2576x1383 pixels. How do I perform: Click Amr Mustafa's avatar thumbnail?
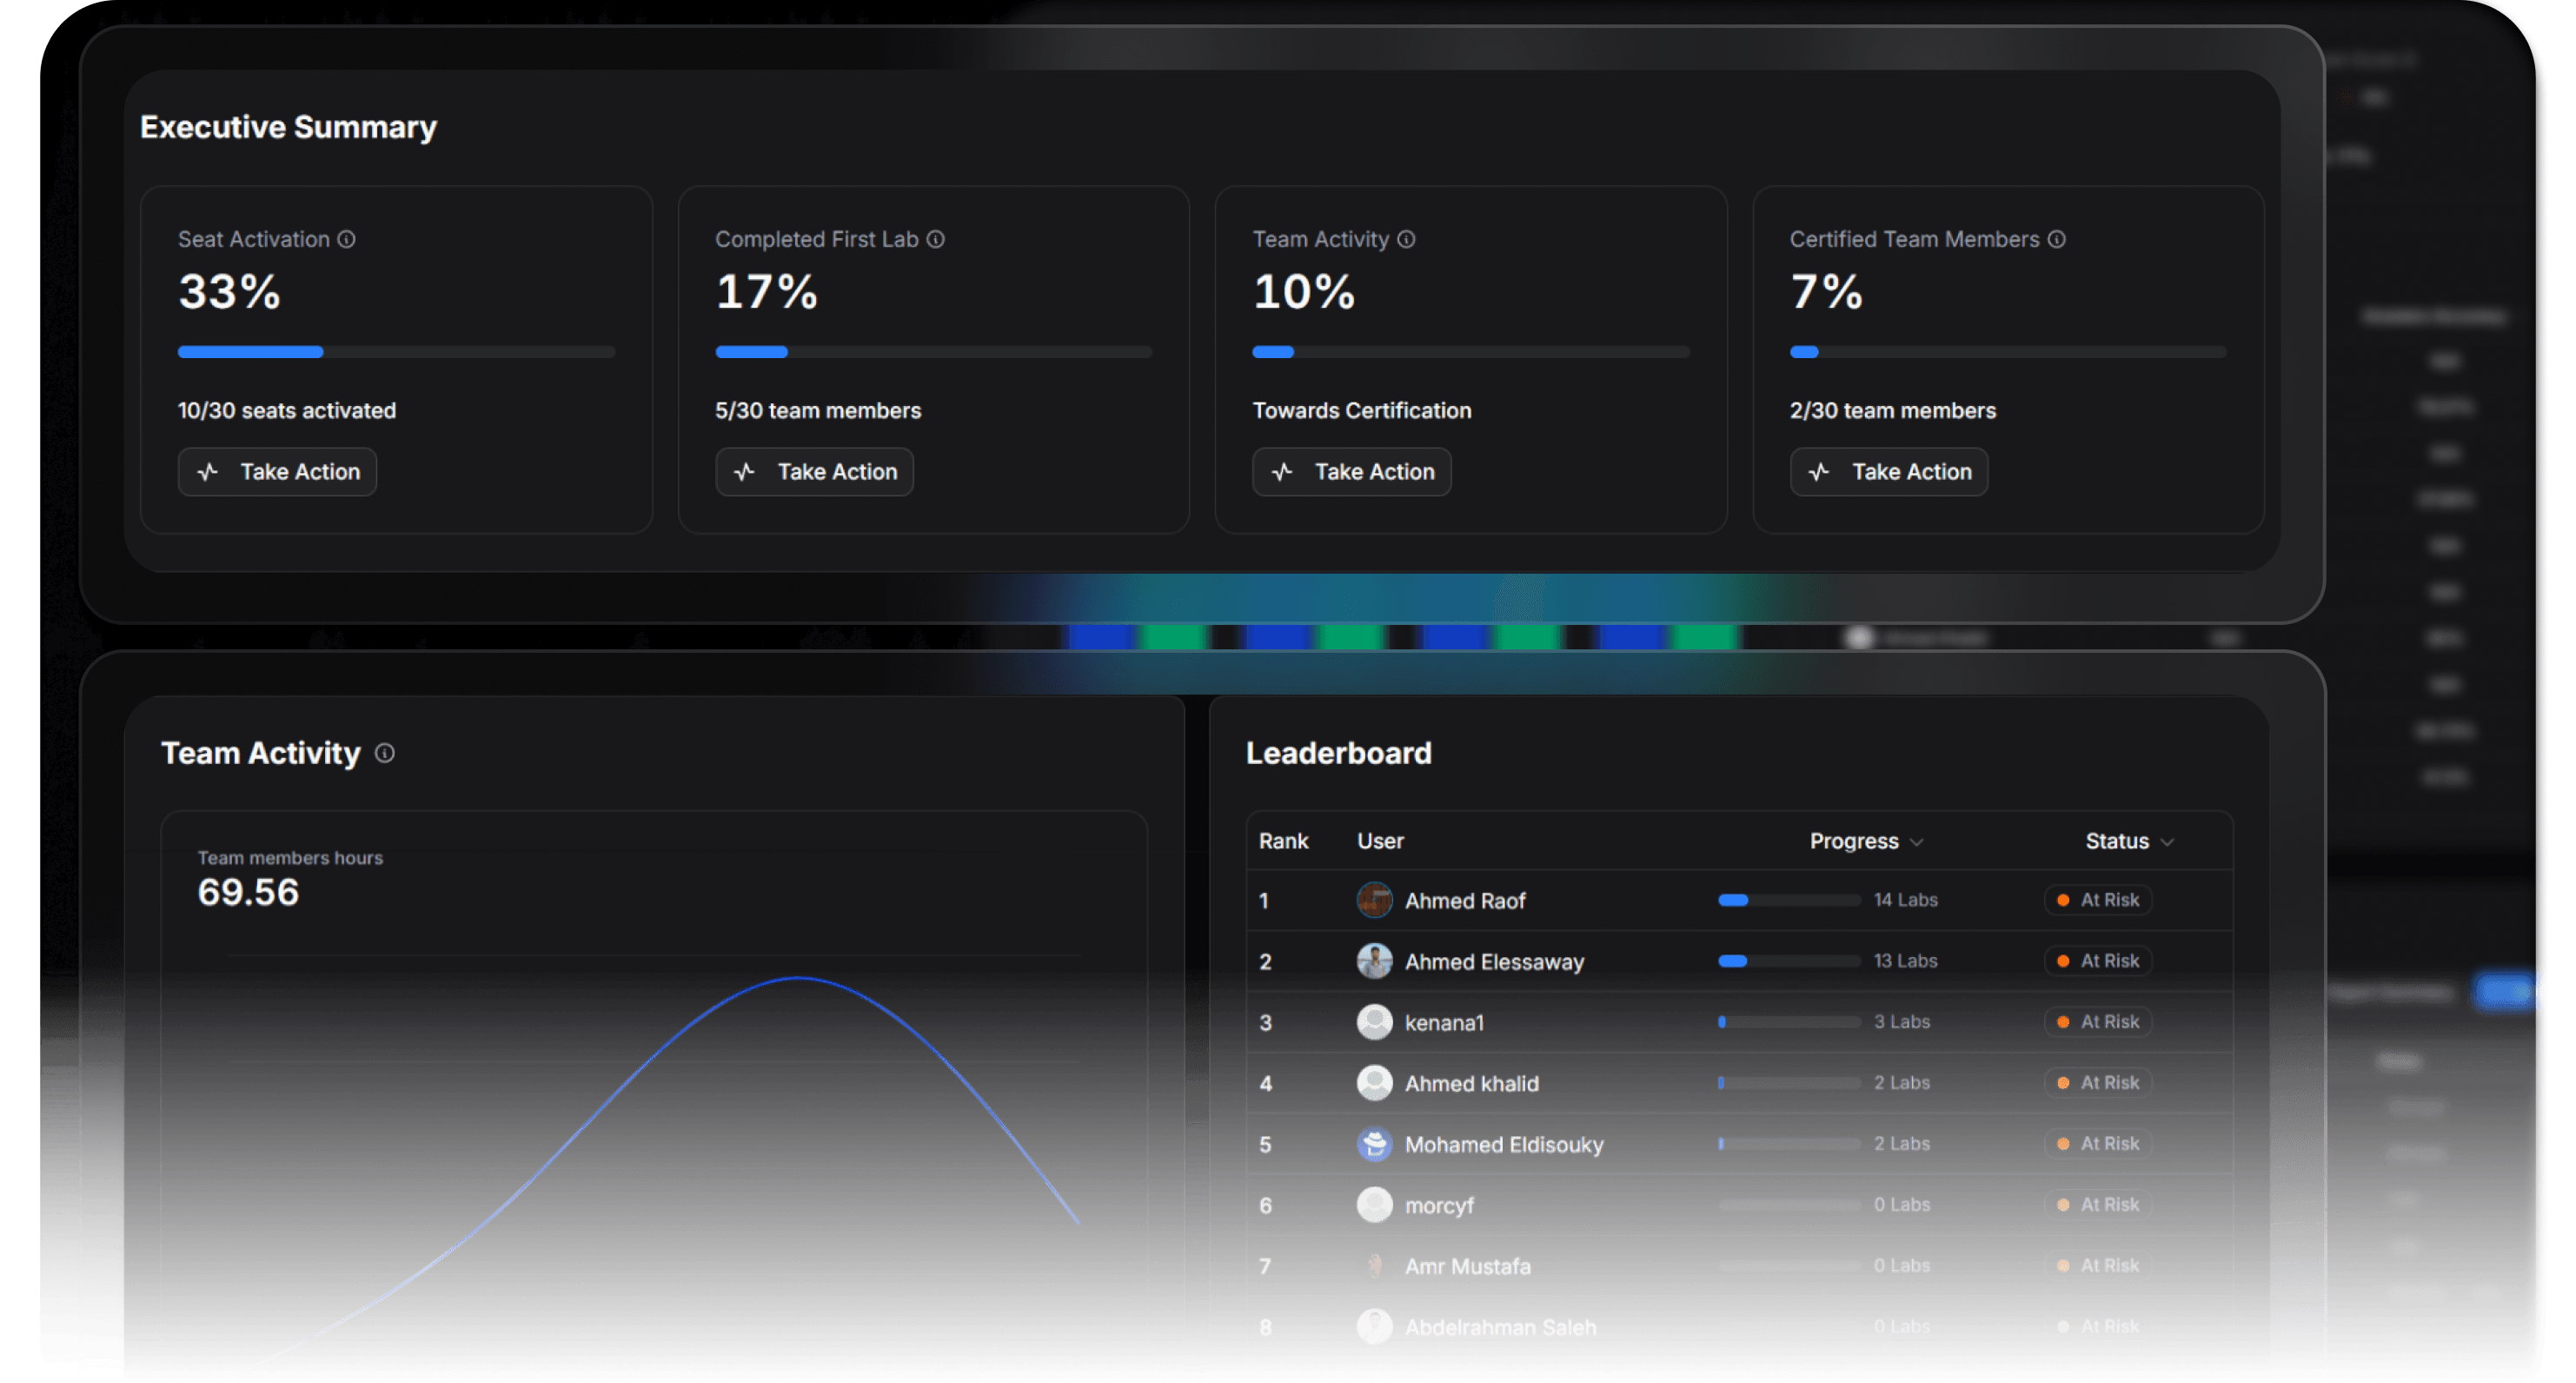pyautogui.click(x=1374, y=1266)
